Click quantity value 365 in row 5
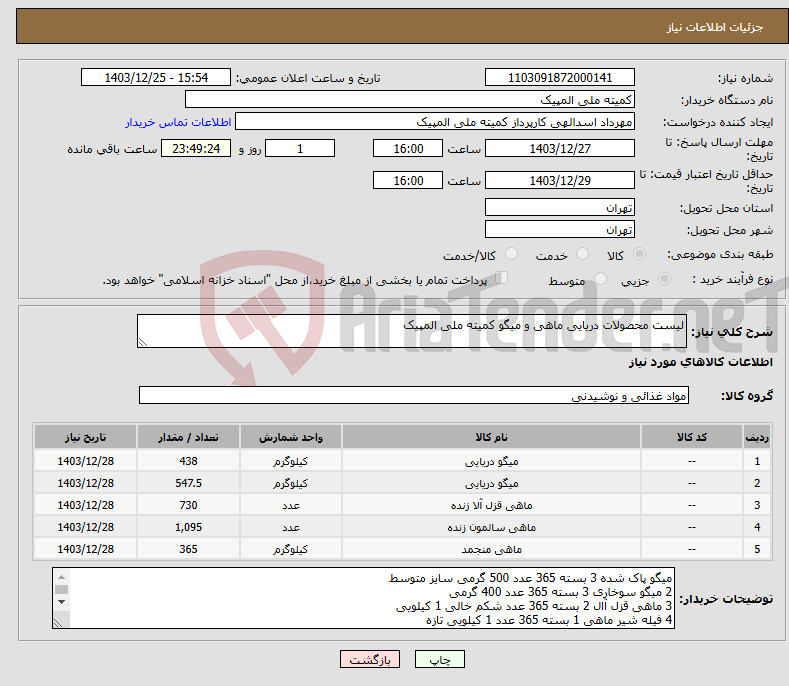This screenshot has height=686, width=789. tap(188, 549)
